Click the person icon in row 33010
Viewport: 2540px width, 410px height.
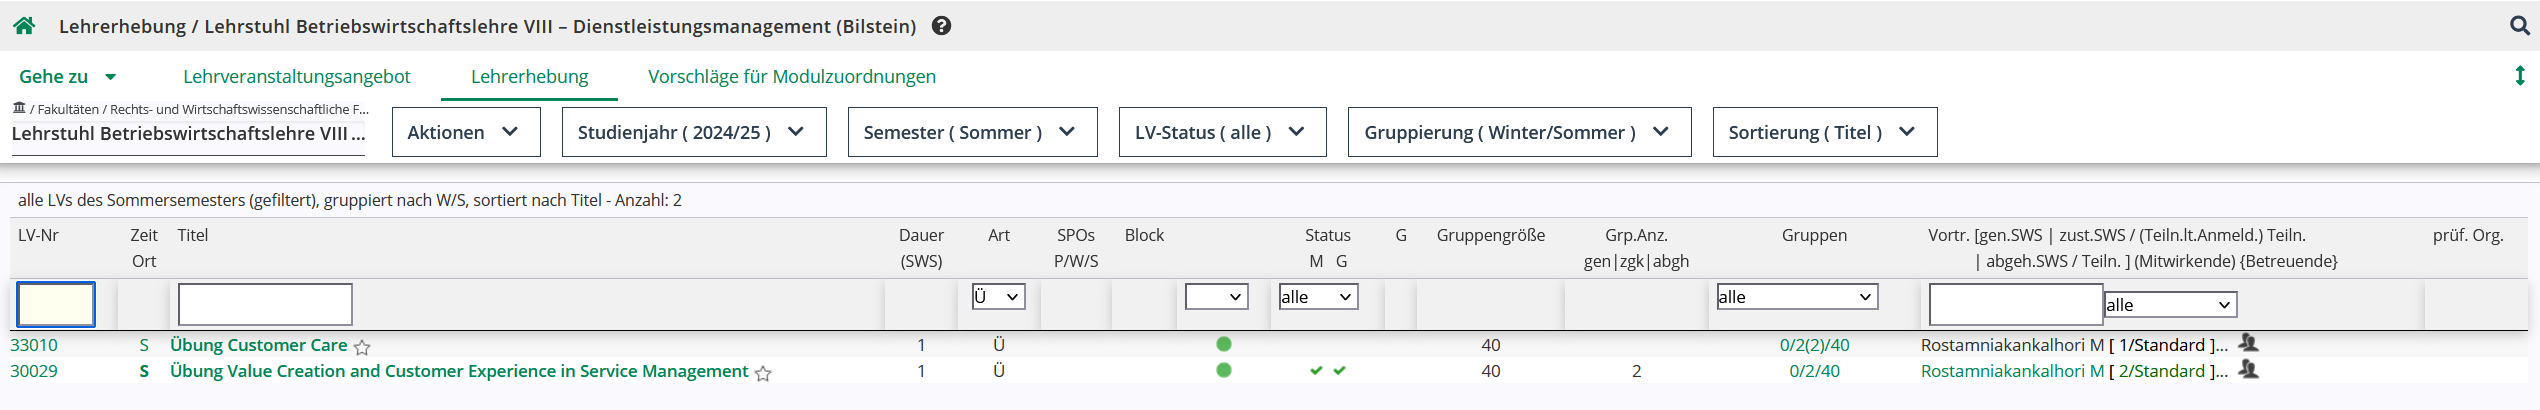click(2248, 343)
